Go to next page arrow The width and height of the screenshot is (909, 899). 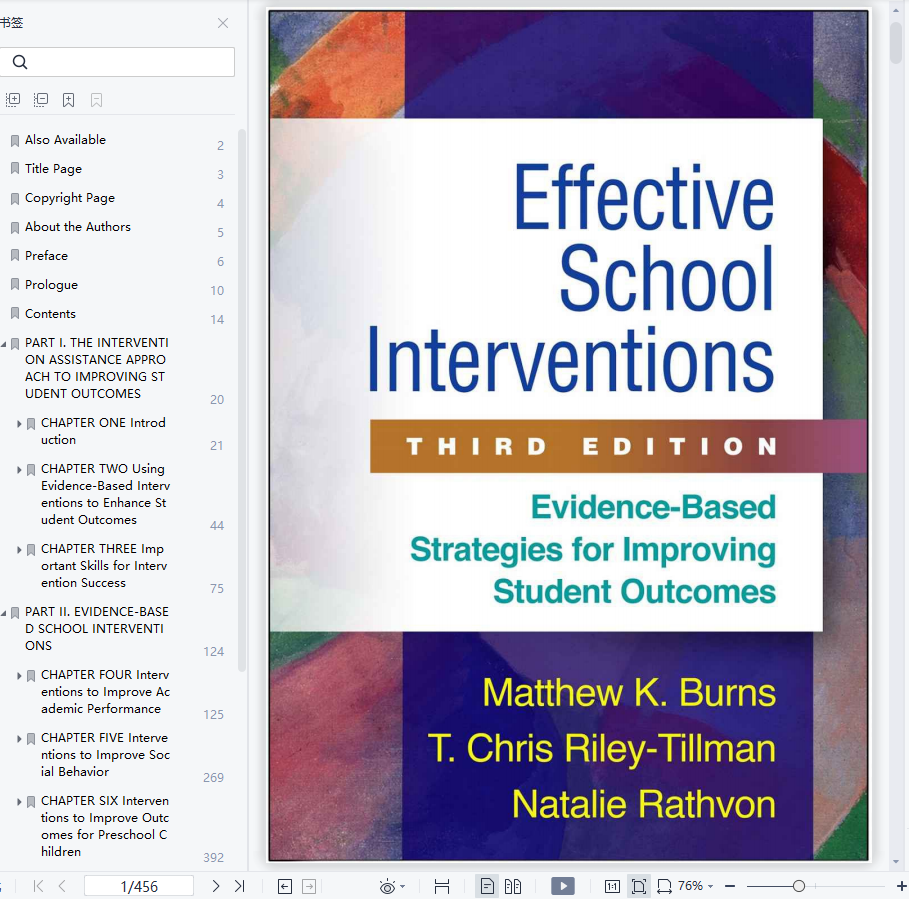pos(216,886)
